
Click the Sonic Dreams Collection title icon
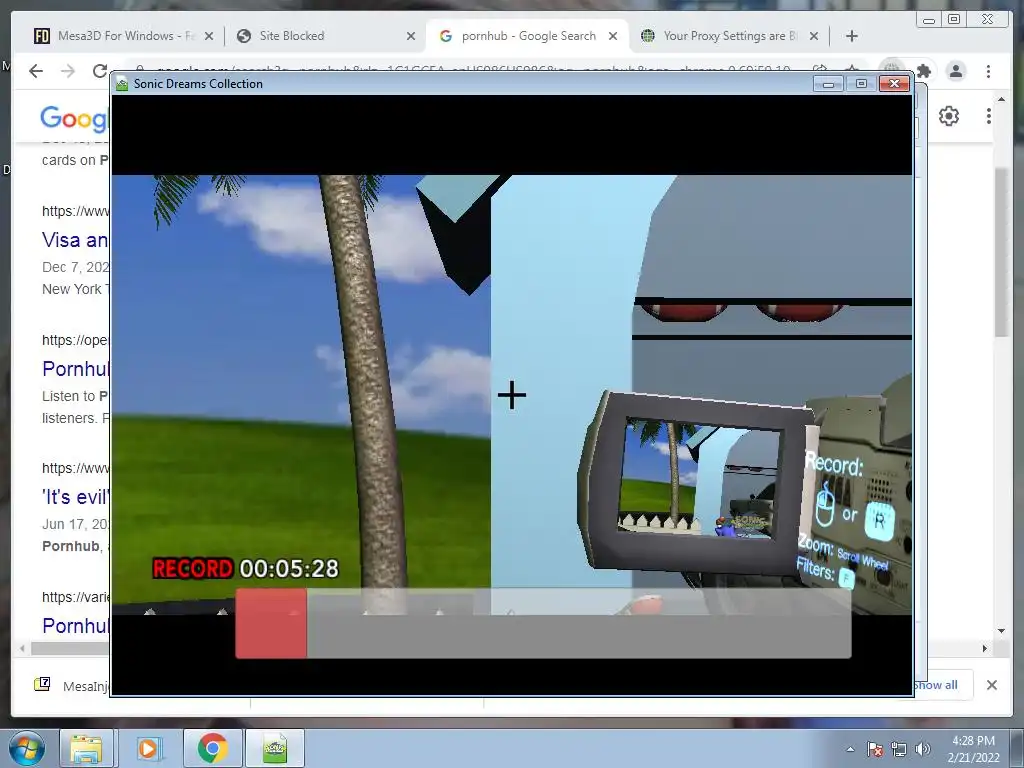[x=121, y=84]
